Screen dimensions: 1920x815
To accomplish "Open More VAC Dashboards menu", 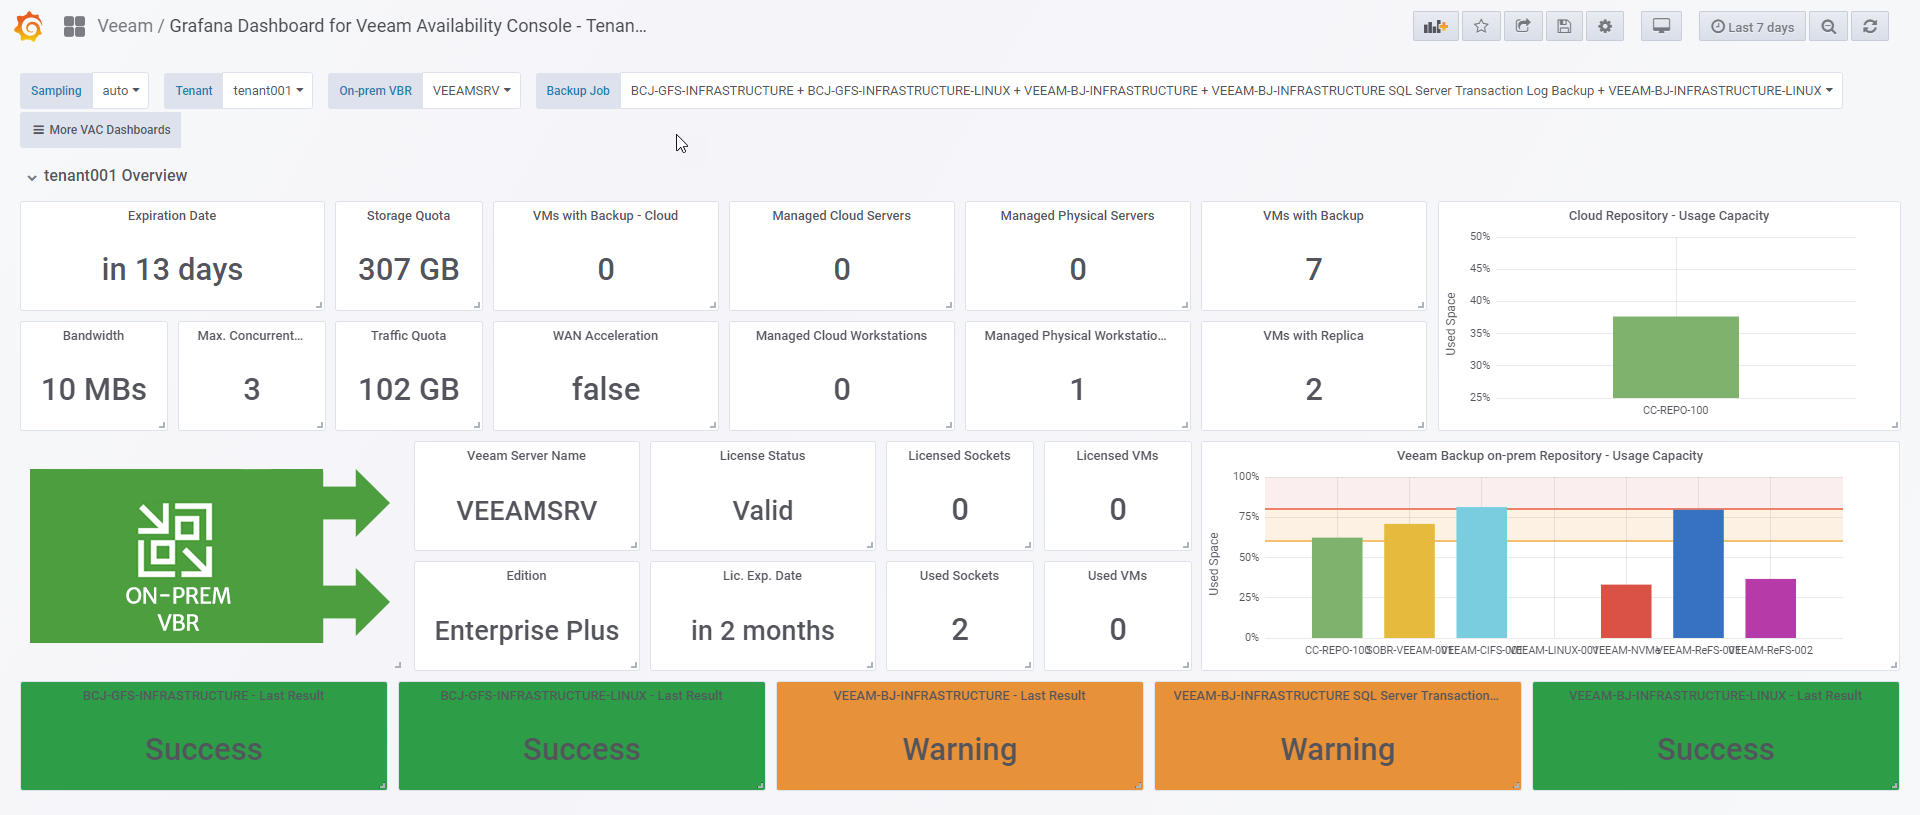I will pyautogui.click(x=101, y=130).
